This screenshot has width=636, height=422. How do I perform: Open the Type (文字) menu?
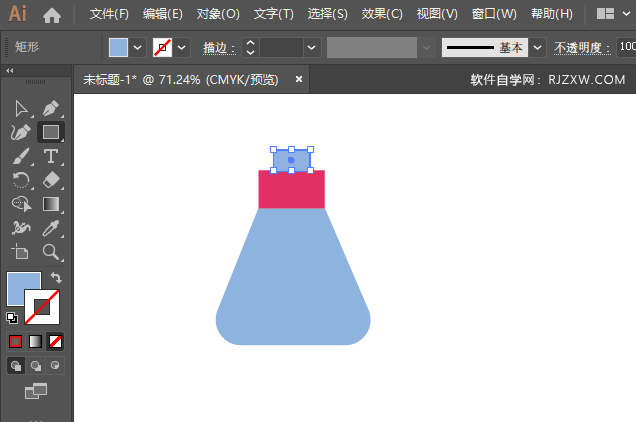(x=273, y=14)
